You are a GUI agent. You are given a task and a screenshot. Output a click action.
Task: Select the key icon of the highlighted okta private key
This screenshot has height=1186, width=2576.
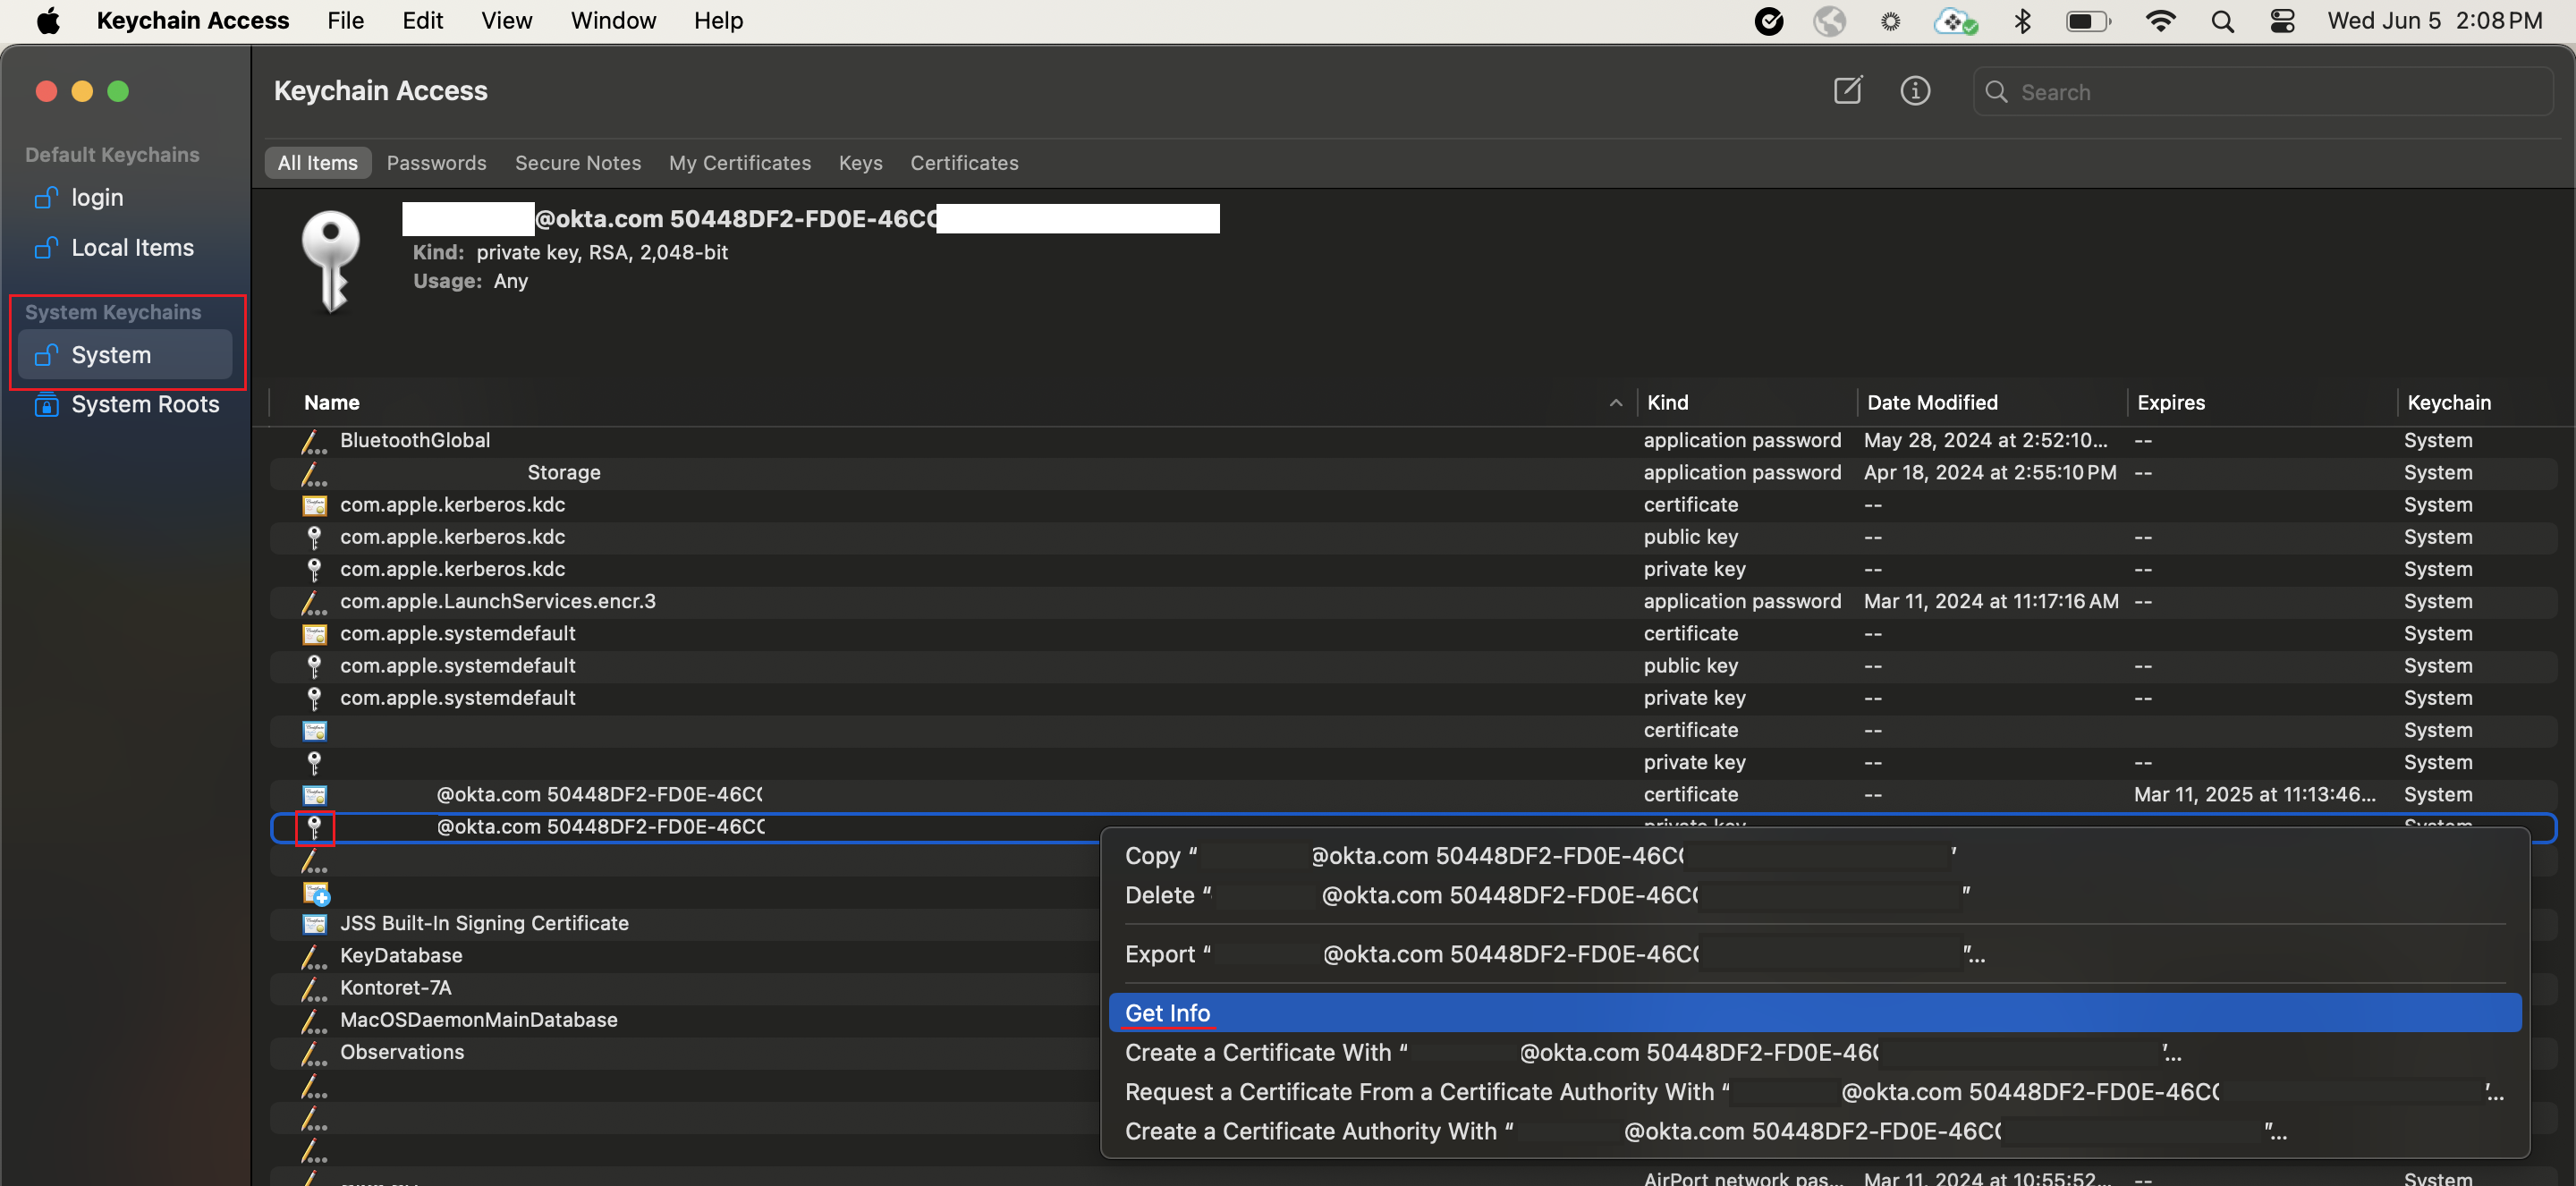315,827
